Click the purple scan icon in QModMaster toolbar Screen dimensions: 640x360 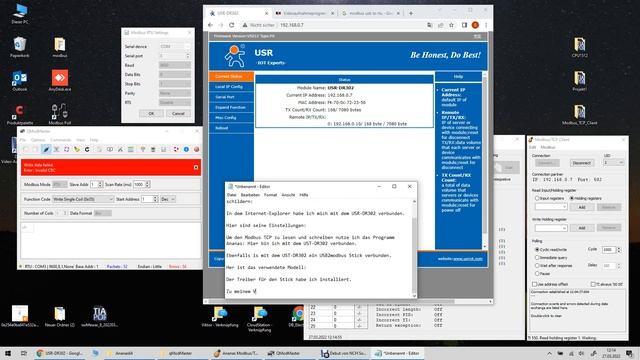coord(67,150)
